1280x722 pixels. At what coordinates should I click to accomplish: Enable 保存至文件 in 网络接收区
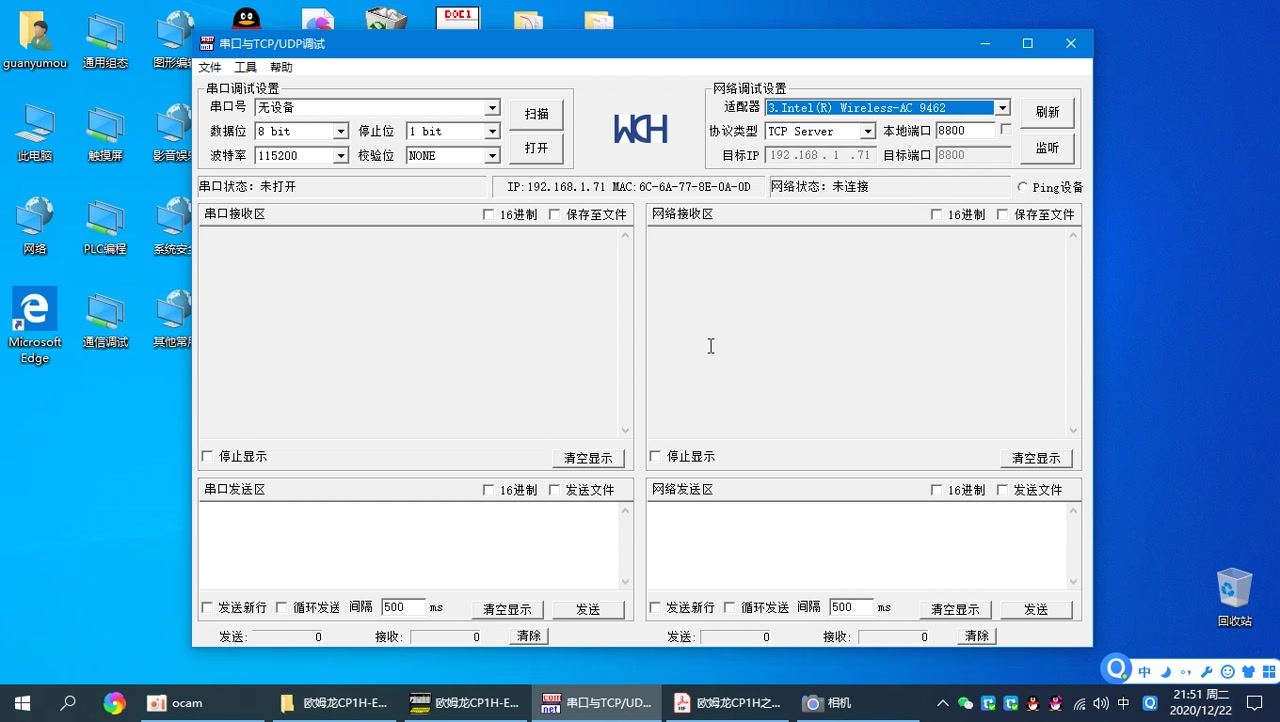click(1002, 214)
